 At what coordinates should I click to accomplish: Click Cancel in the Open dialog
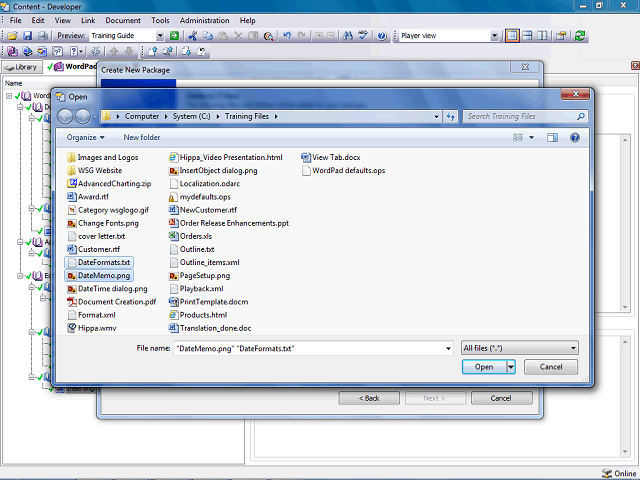[551, 367]
